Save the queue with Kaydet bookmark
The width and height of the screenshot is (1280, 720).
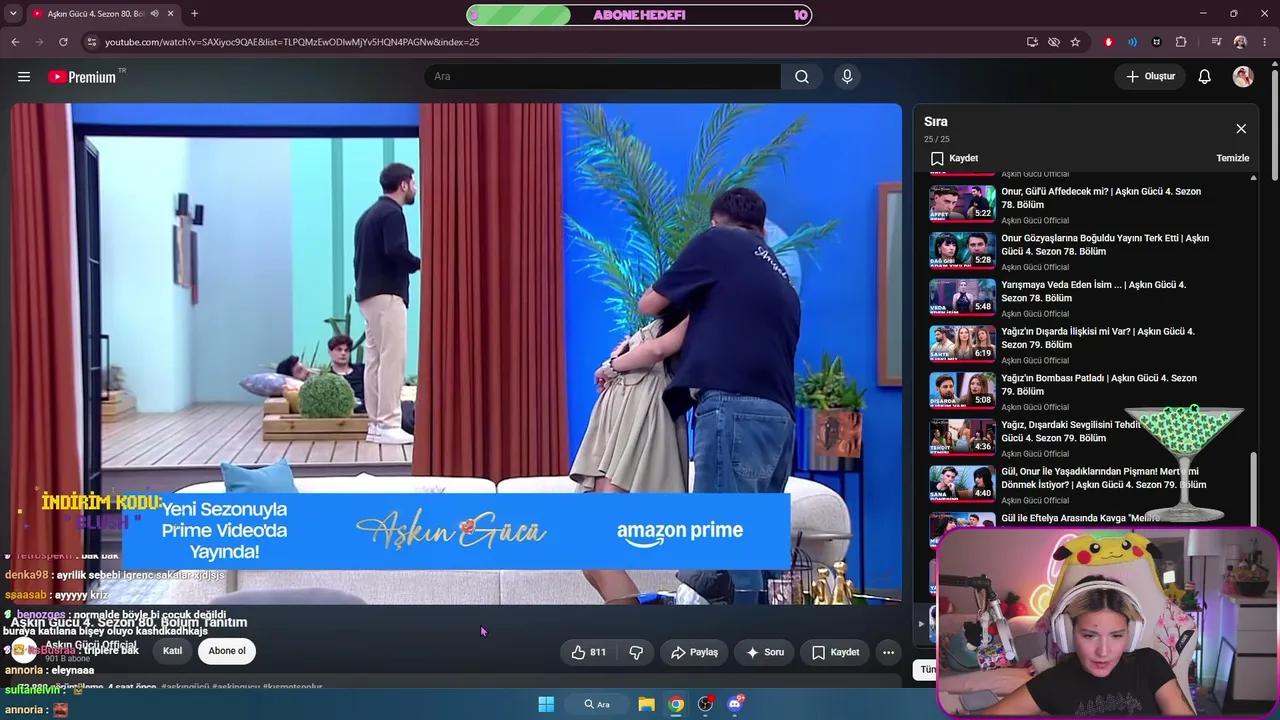pyautogui.click(x=955, y=158)
